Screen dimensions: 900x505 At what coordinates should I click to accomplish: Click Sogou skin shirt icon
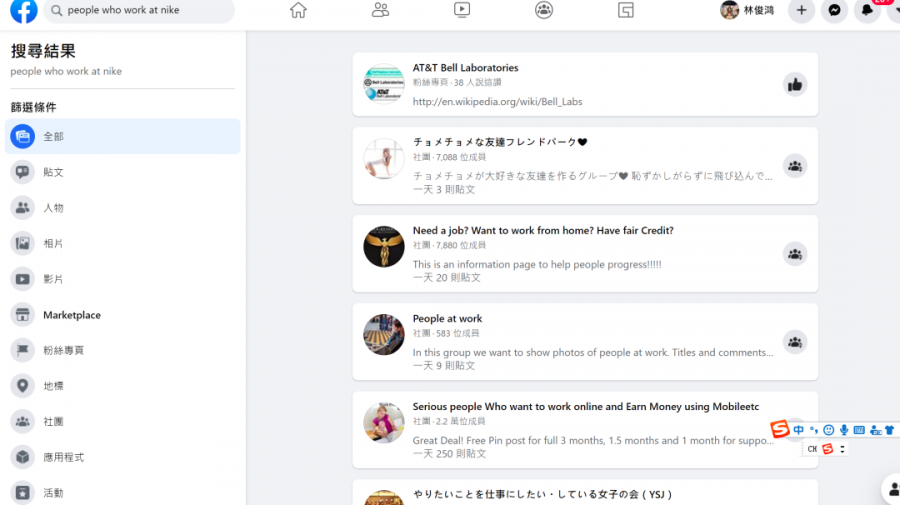pyautogui.click(x=889, y=430)
